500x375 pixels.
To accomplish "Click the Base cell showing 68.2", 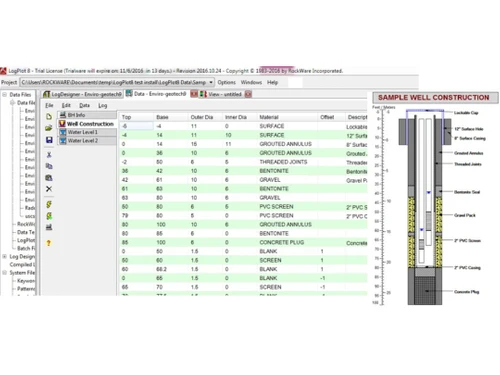I will click(x=171, y=269).
